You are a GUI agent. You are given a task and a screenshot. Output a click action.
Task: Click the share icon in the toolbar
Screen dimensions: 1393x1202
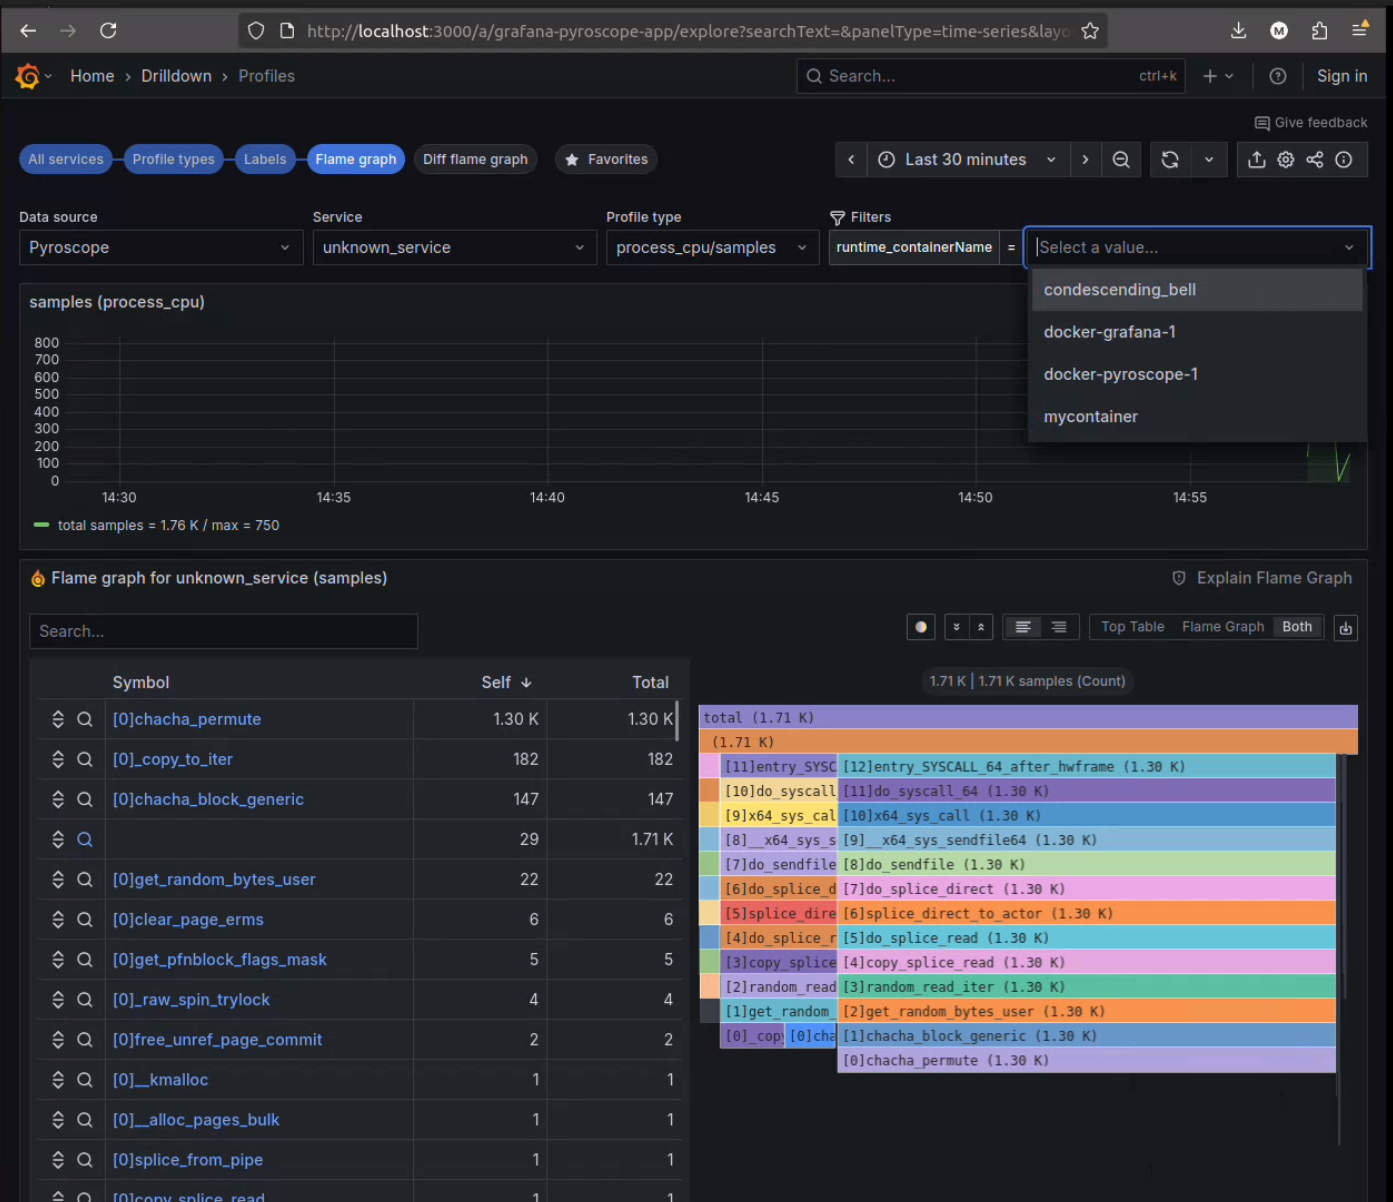coord(1315,160)
